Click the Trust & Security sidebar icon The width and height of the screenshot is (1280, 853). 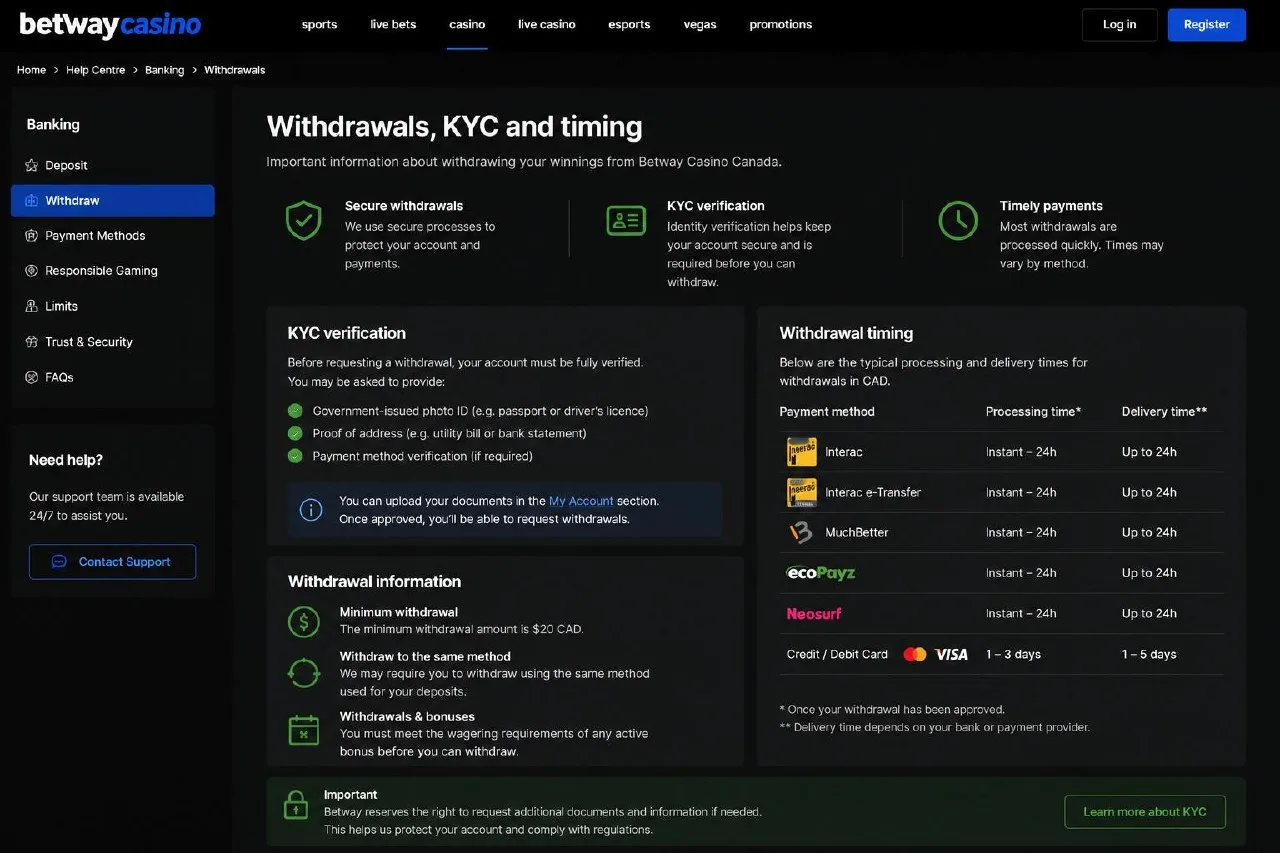tap(32, 342)
